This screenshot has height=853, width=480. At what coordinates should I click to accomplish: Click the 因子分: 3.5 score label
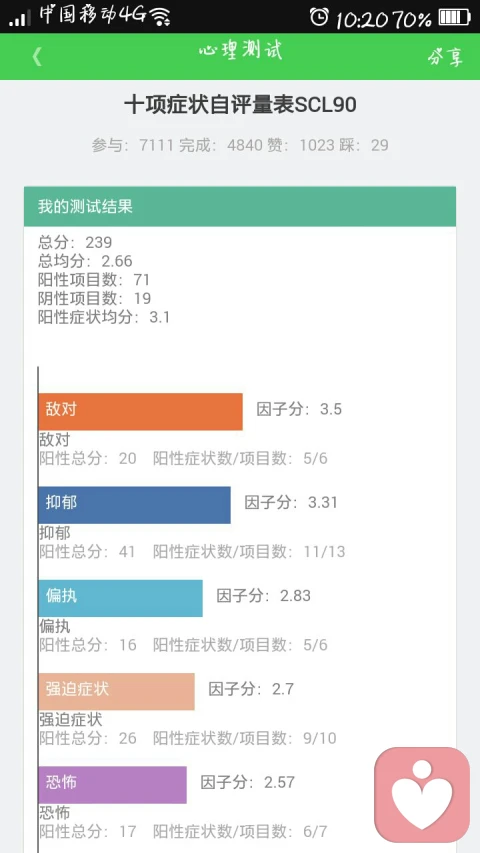[299, 409]
